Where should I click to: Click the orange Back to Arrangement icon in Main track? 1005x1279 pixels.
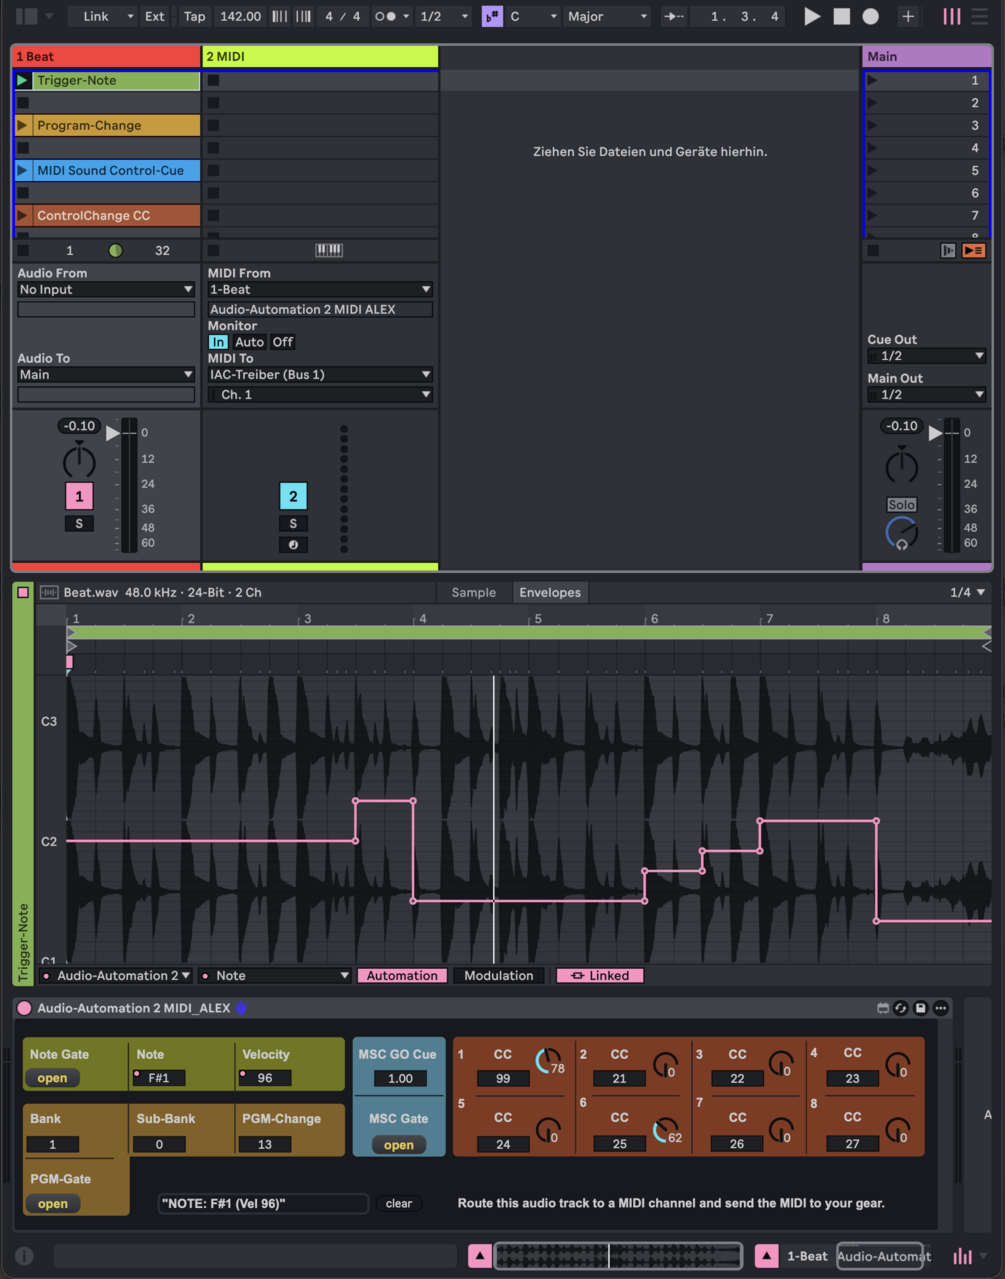click(x=974, y=250)
